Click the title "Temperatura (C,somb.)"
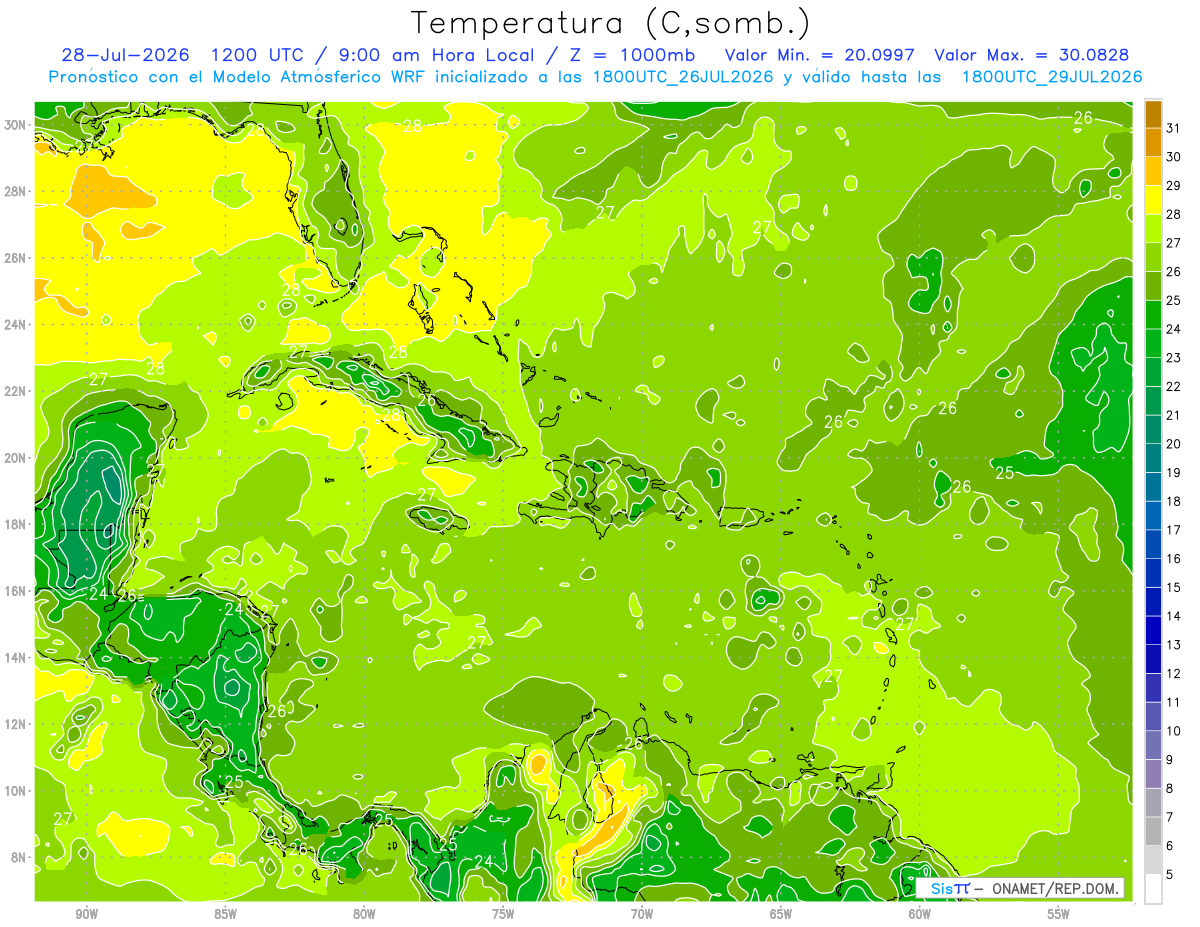Screen dimensions: 1200x927 [610, 23]
